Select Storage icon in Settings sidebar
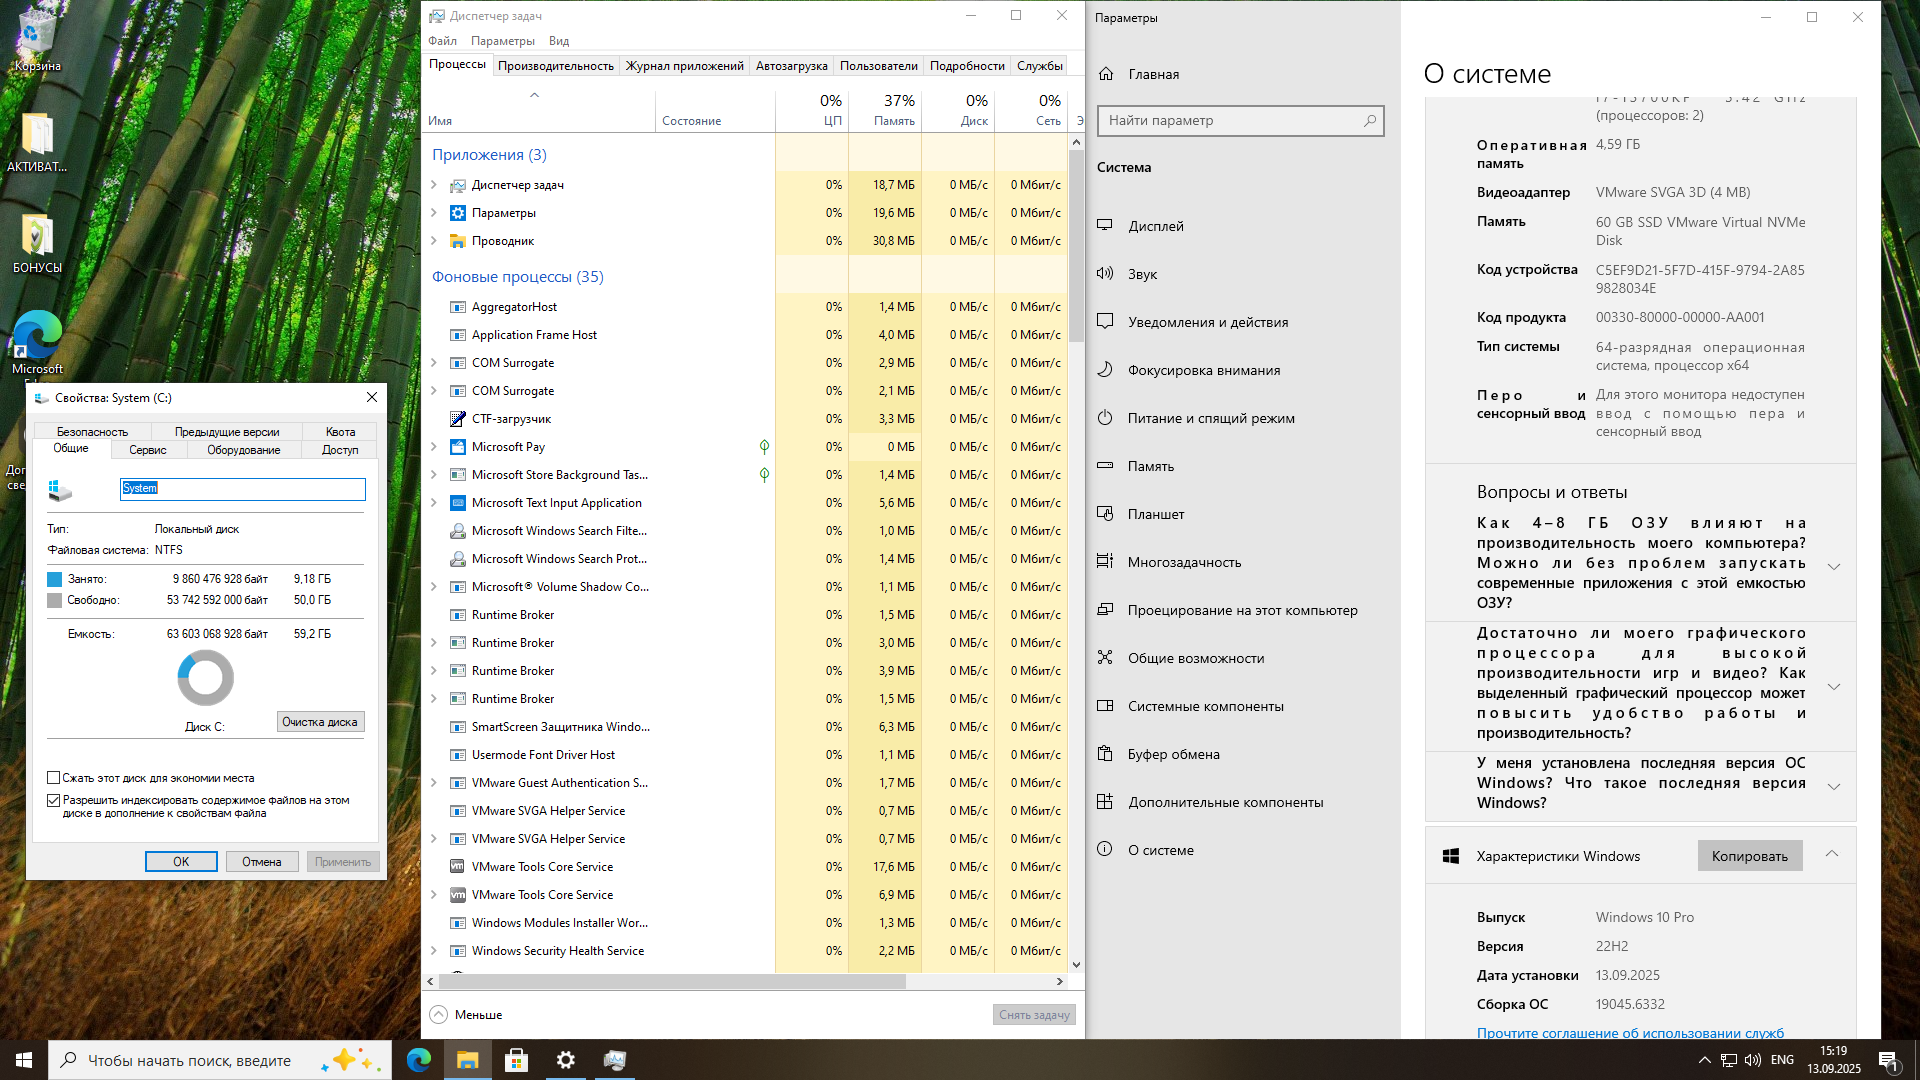 1105,465
